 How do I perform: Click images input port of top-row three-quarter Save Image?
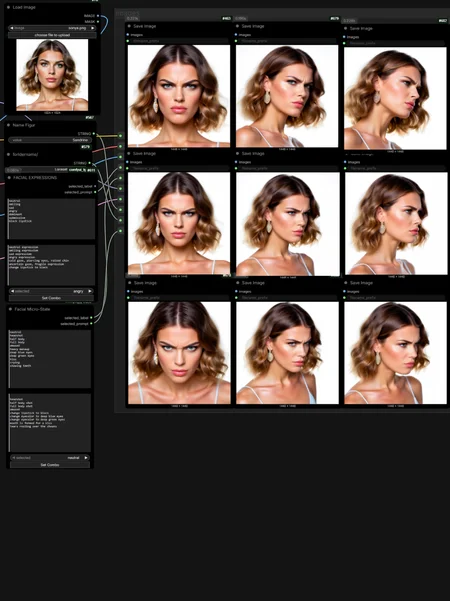[236, 35]
